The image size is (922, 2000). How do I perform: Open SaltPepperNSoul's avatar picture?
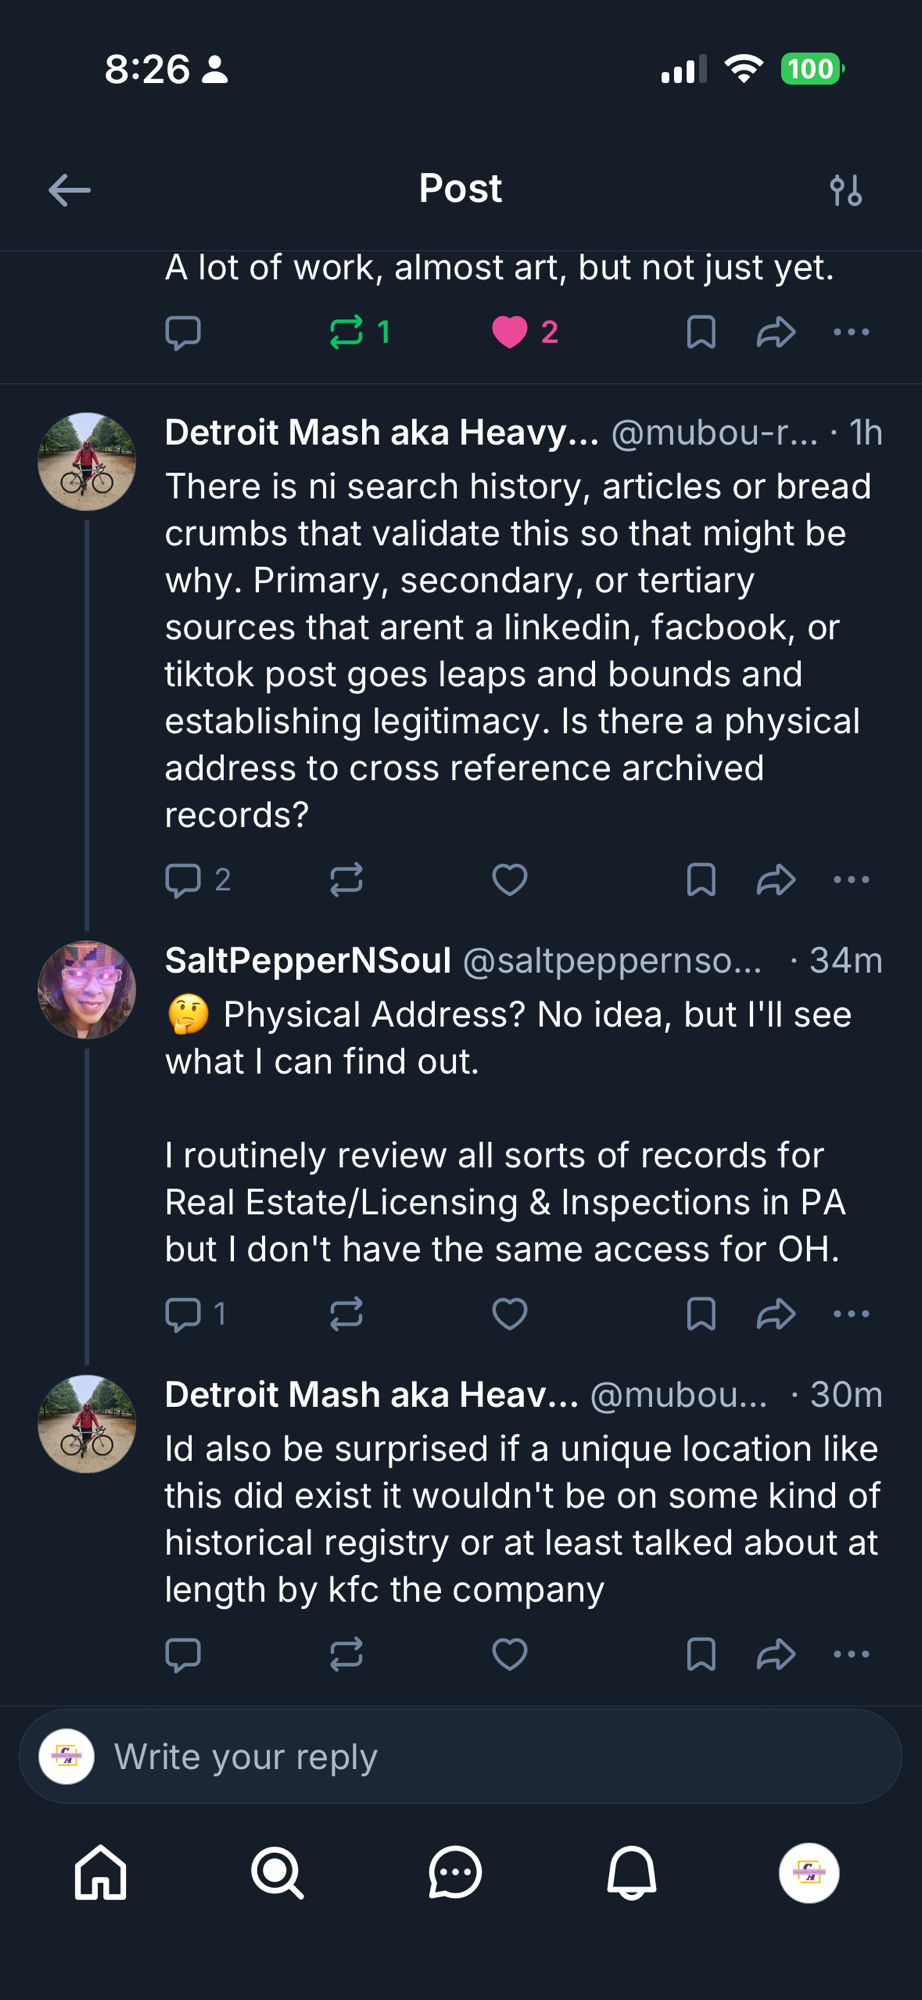pos(87,990)
